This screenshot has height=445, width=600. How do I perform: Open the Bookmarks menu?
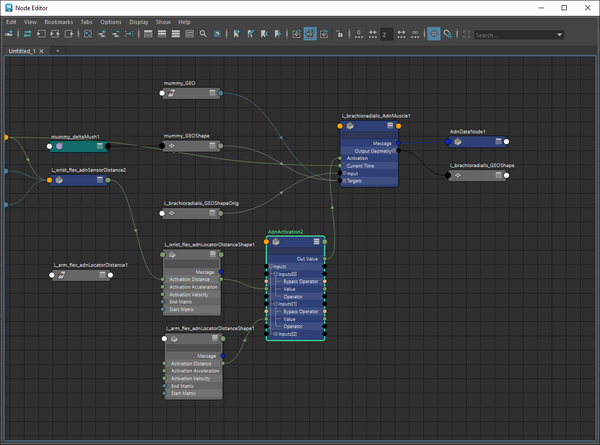(60, 21)
